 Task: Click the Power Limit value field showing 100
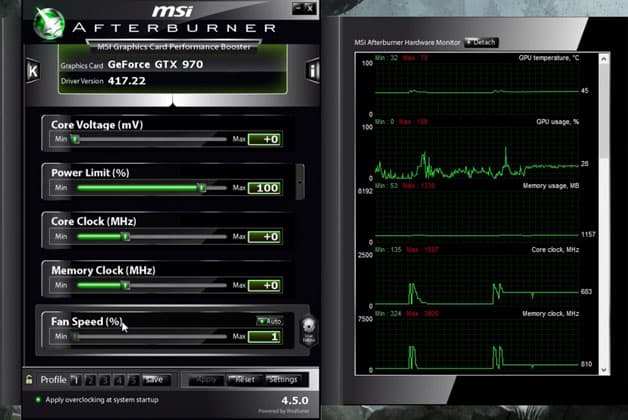pyautogui.click(x=264, y=188)
